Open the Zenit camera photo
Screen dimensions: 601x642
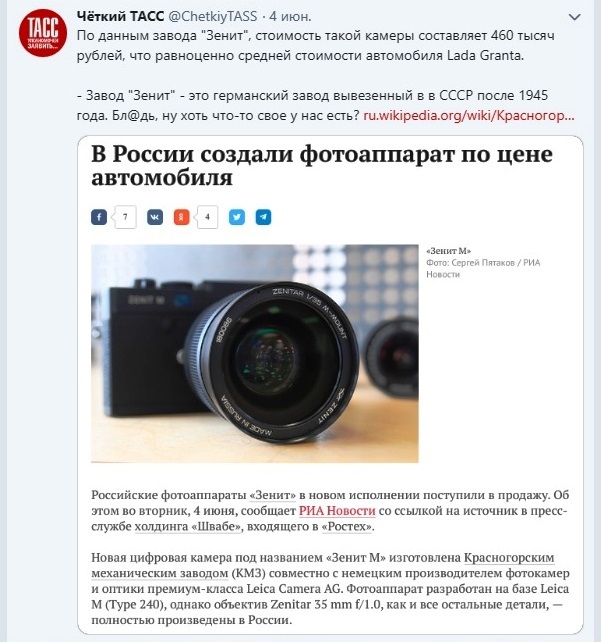(255, 353)
